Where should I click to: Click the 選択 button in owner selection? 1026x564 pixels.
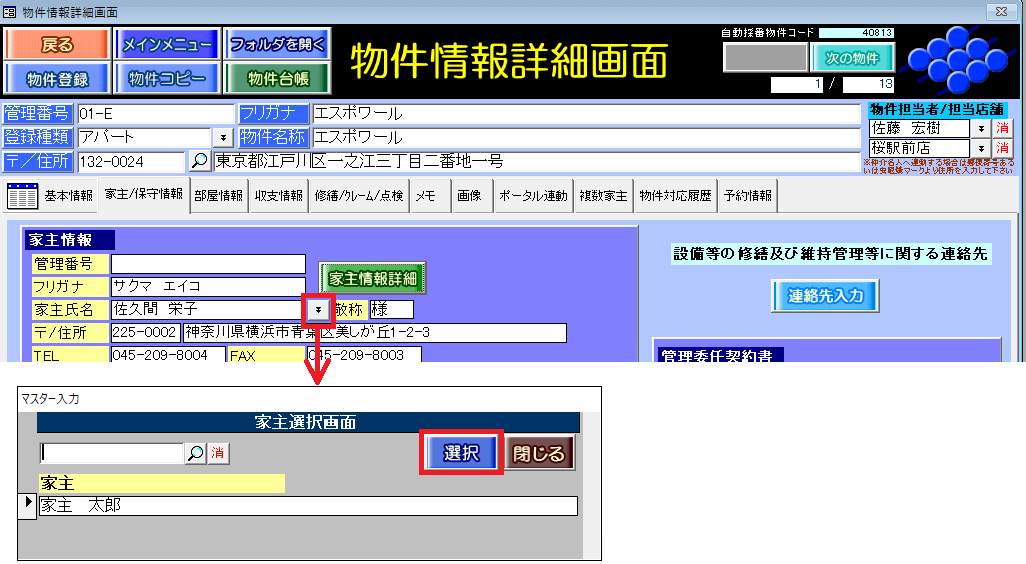(460, 453)
